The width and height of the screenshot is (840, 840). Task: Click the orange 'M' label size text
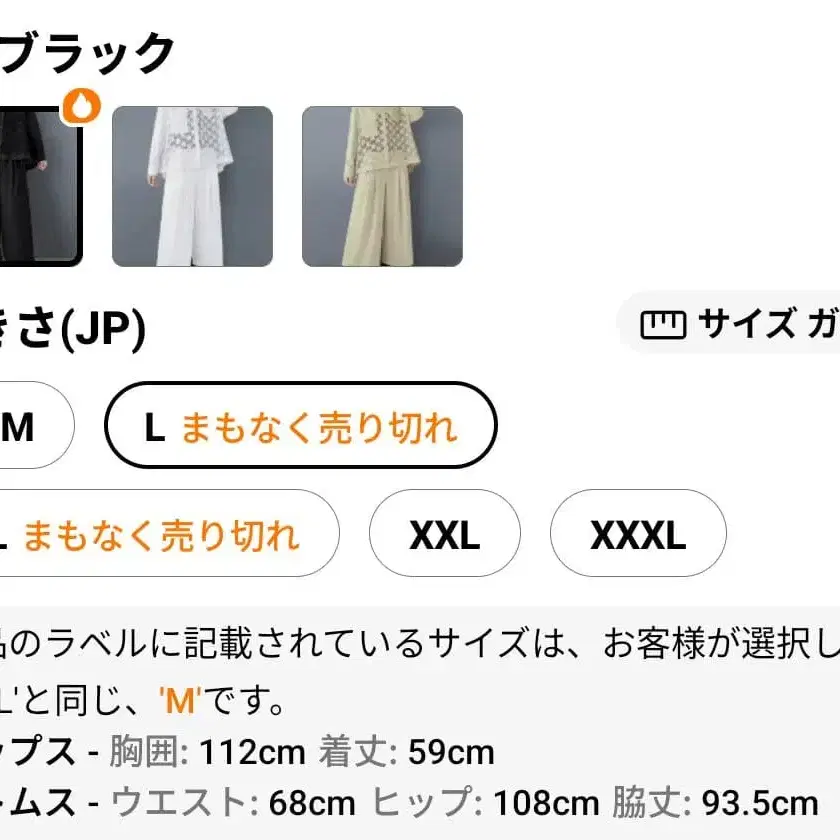click(181, 701)
